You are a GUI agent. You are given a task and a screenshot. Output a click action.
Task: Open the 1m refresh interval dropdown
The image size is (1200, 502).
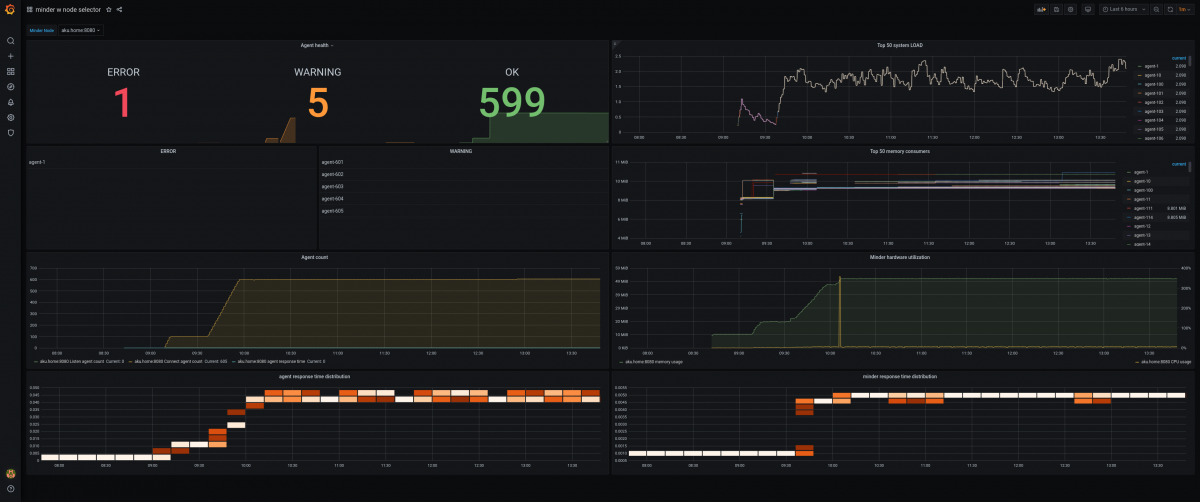pyautogui.click(x=1184, y=9)
